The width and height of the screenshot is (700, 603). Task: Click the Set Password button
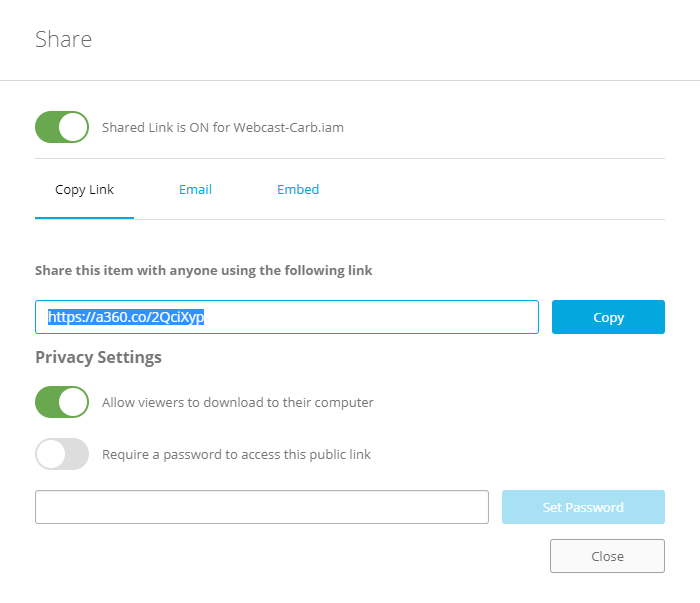pos(583,507)
